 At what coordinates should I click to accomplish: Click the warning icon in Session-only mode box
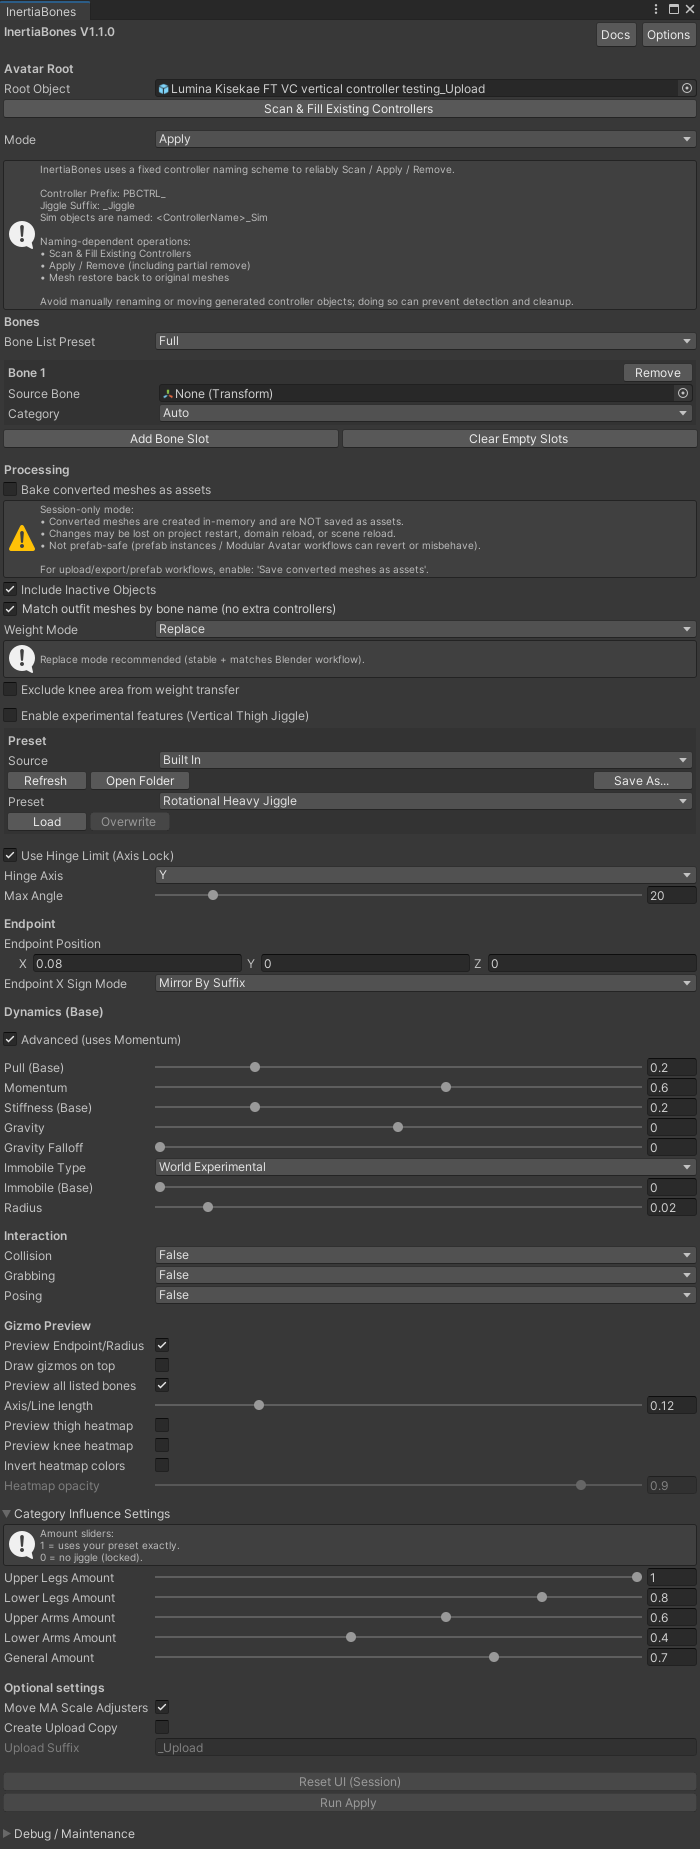[21, 537]
